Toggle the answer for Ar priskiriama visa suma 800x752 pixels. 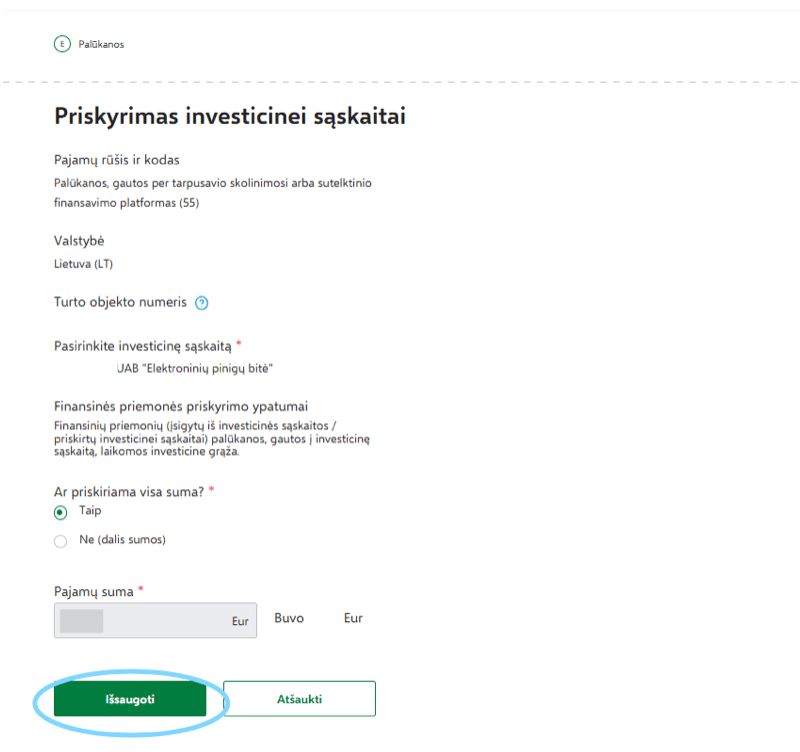point(61,510)
